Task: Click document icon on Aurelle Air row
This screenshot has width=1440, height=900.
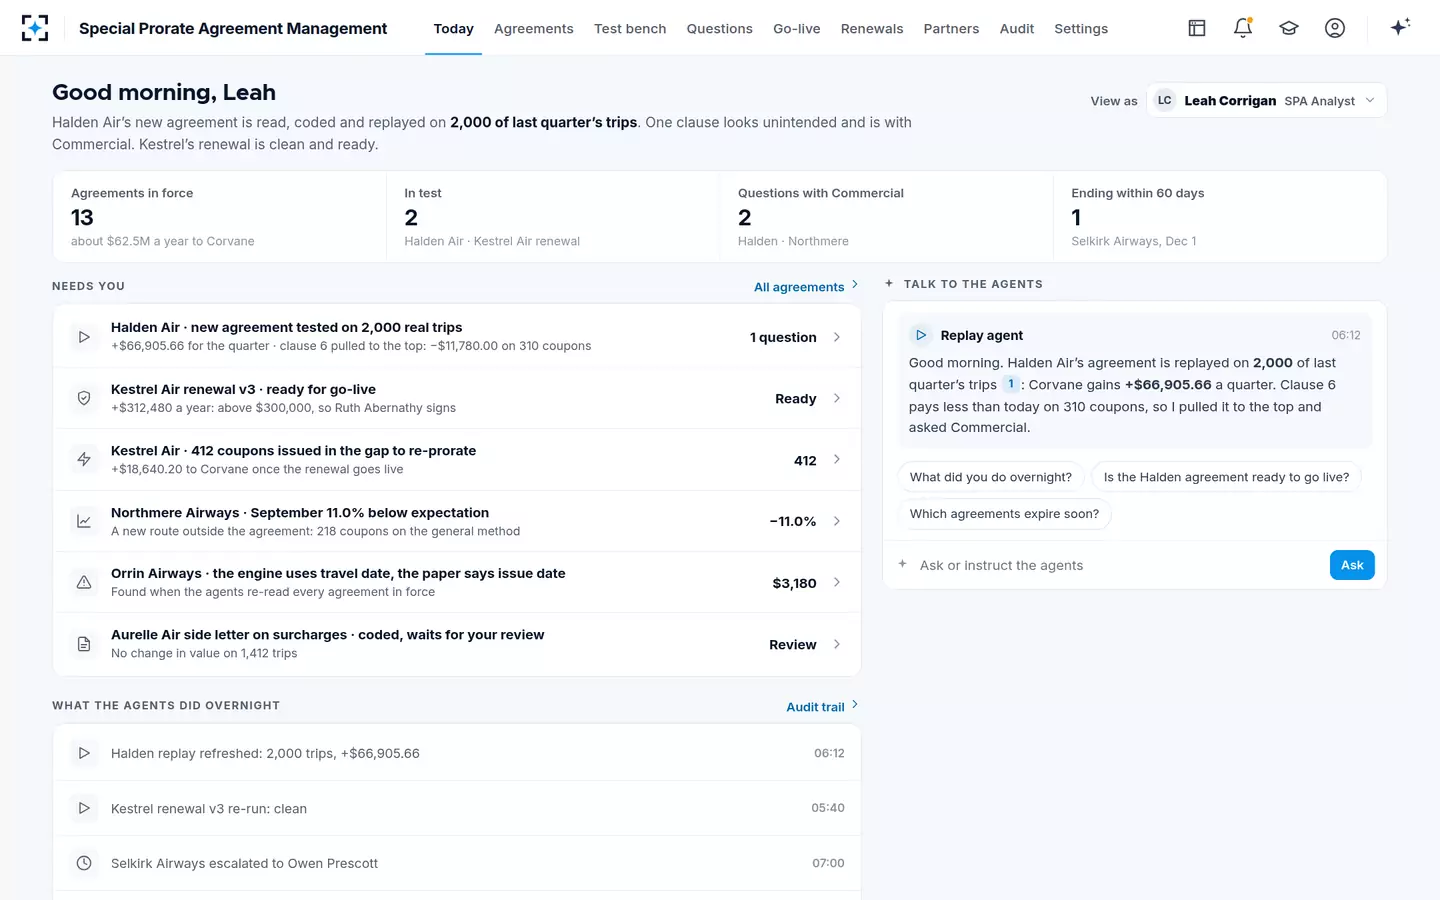Action: [84, 644]
